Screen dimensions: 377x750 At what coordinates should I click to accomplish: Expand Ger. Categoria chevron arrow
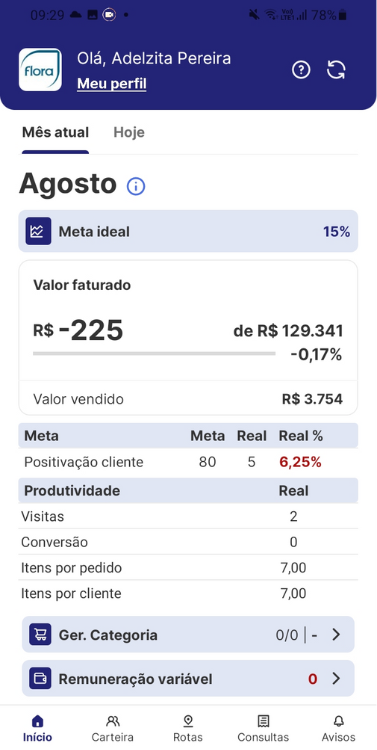coord(336,635)
